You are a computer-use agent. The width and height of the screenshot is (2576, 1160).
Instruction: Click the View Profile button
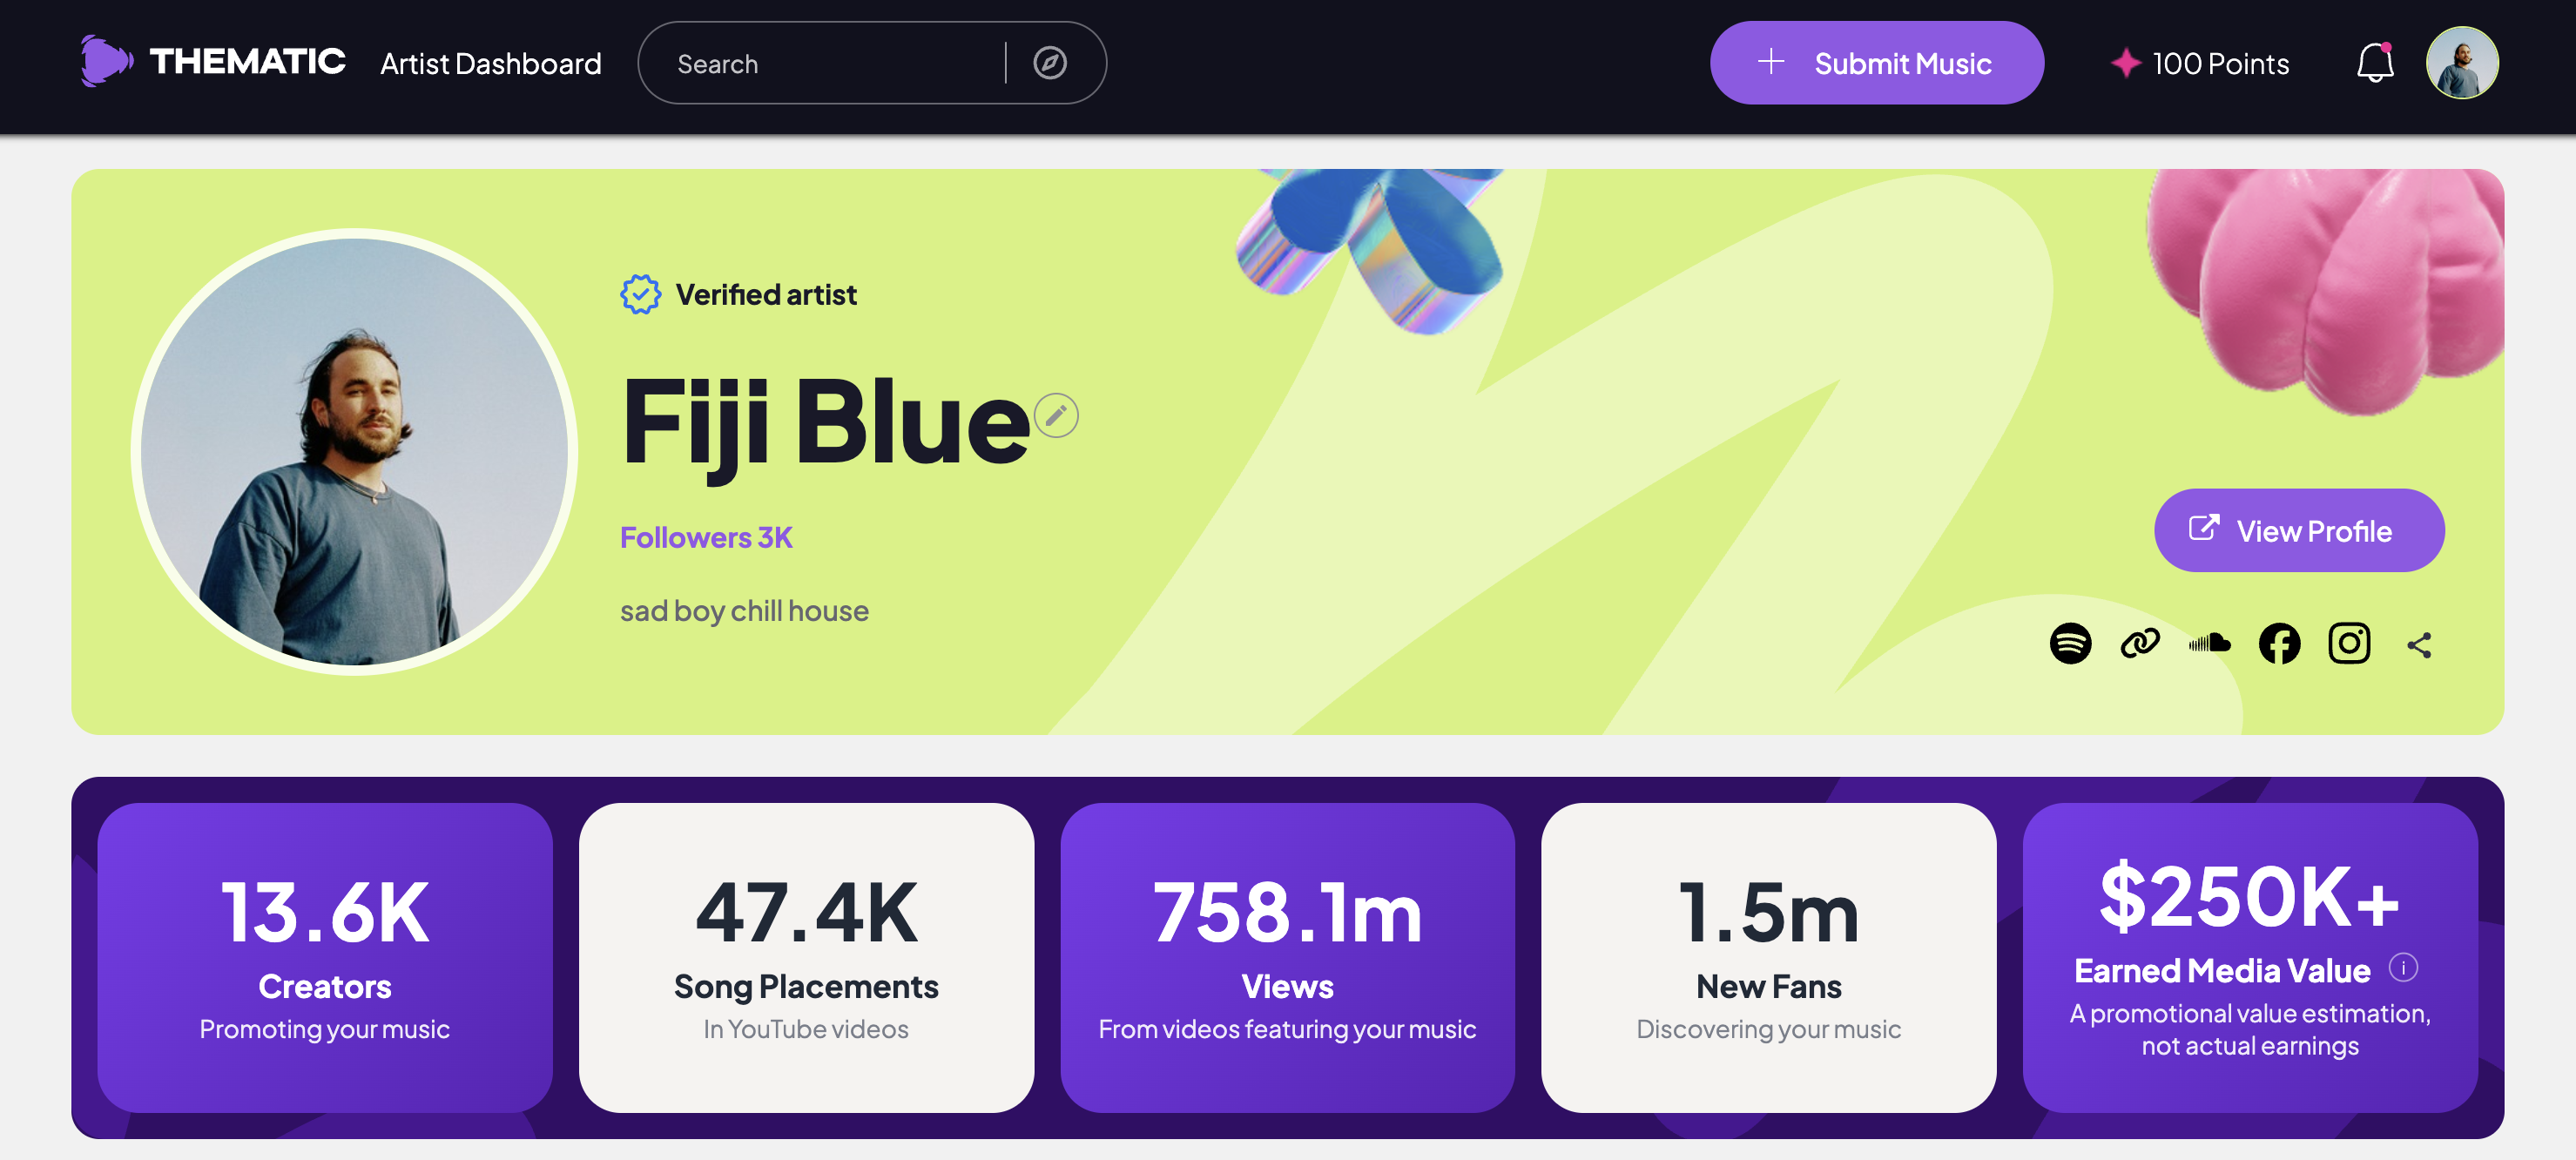pos(2299,530)
